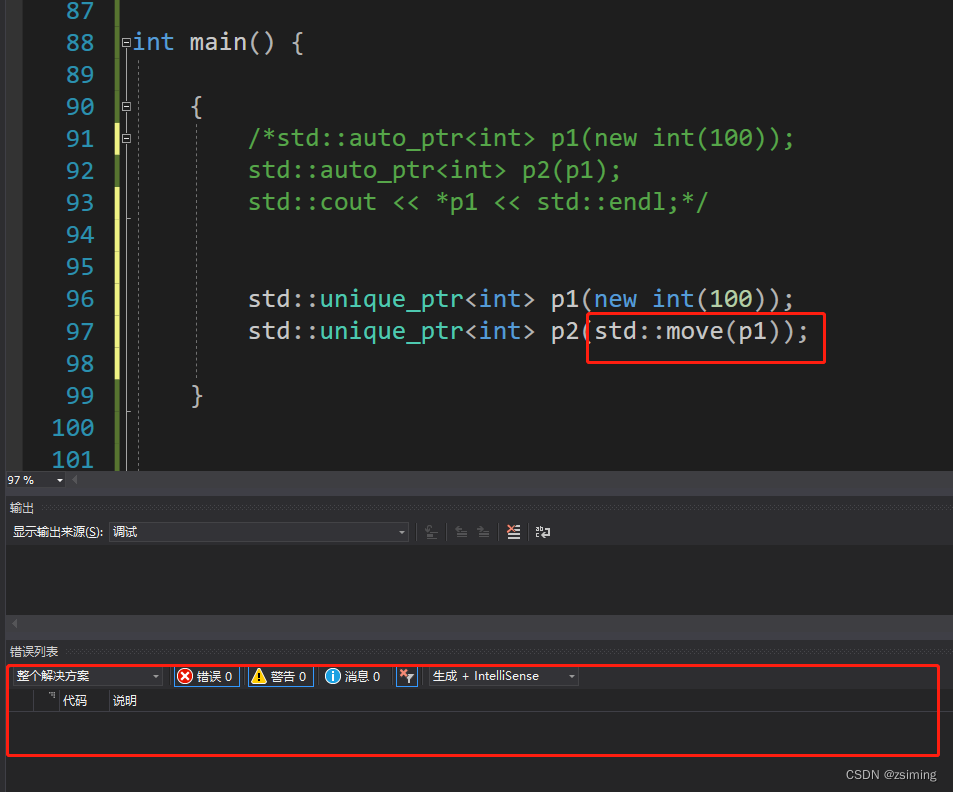Click line number 88 in the gutter

pos(80,43)
